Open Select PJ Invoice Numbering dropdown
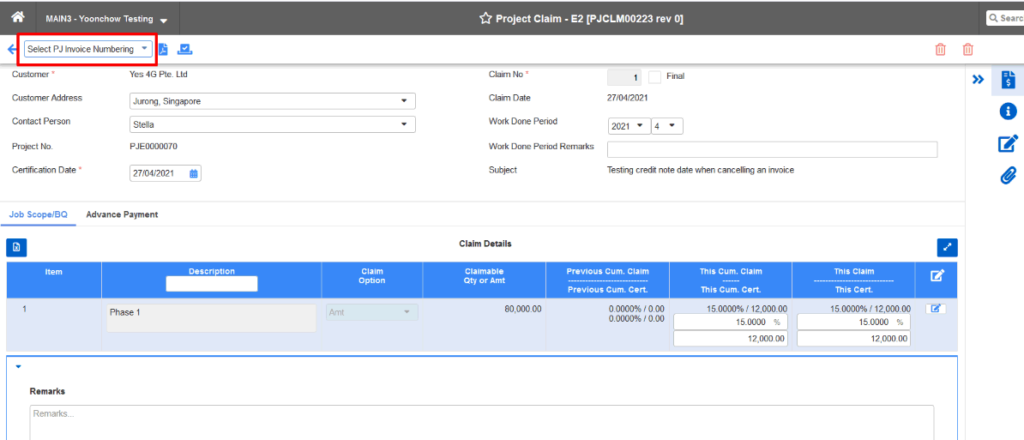This screenshot has height=440, width=1024. click(88, 49)
